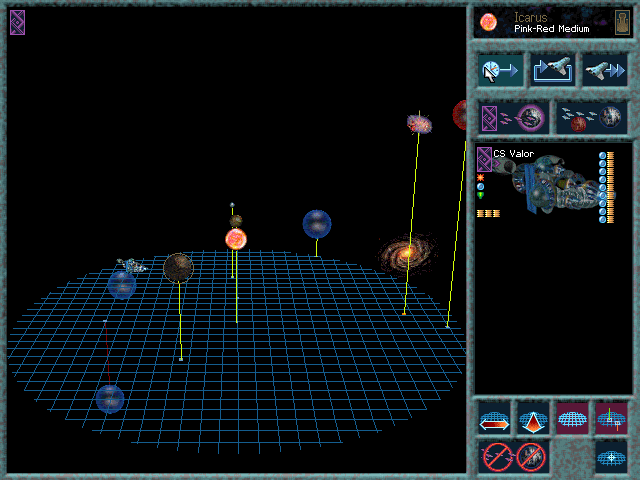Click the center grid crosshair button
This screenshot has width=640, height=480.
(611, 457)
